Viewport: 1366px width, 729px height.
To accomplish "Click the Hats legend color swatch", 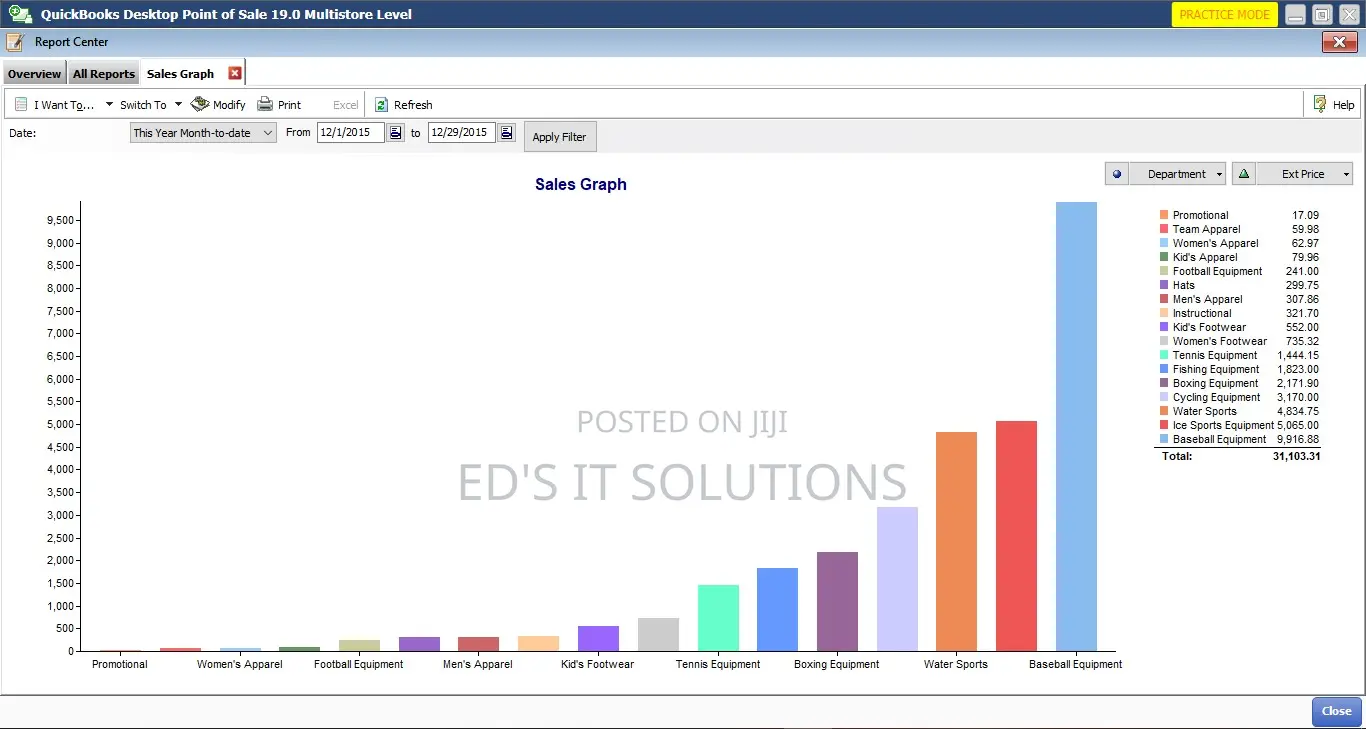I will pyautogui.click(x=1164, y=285).
